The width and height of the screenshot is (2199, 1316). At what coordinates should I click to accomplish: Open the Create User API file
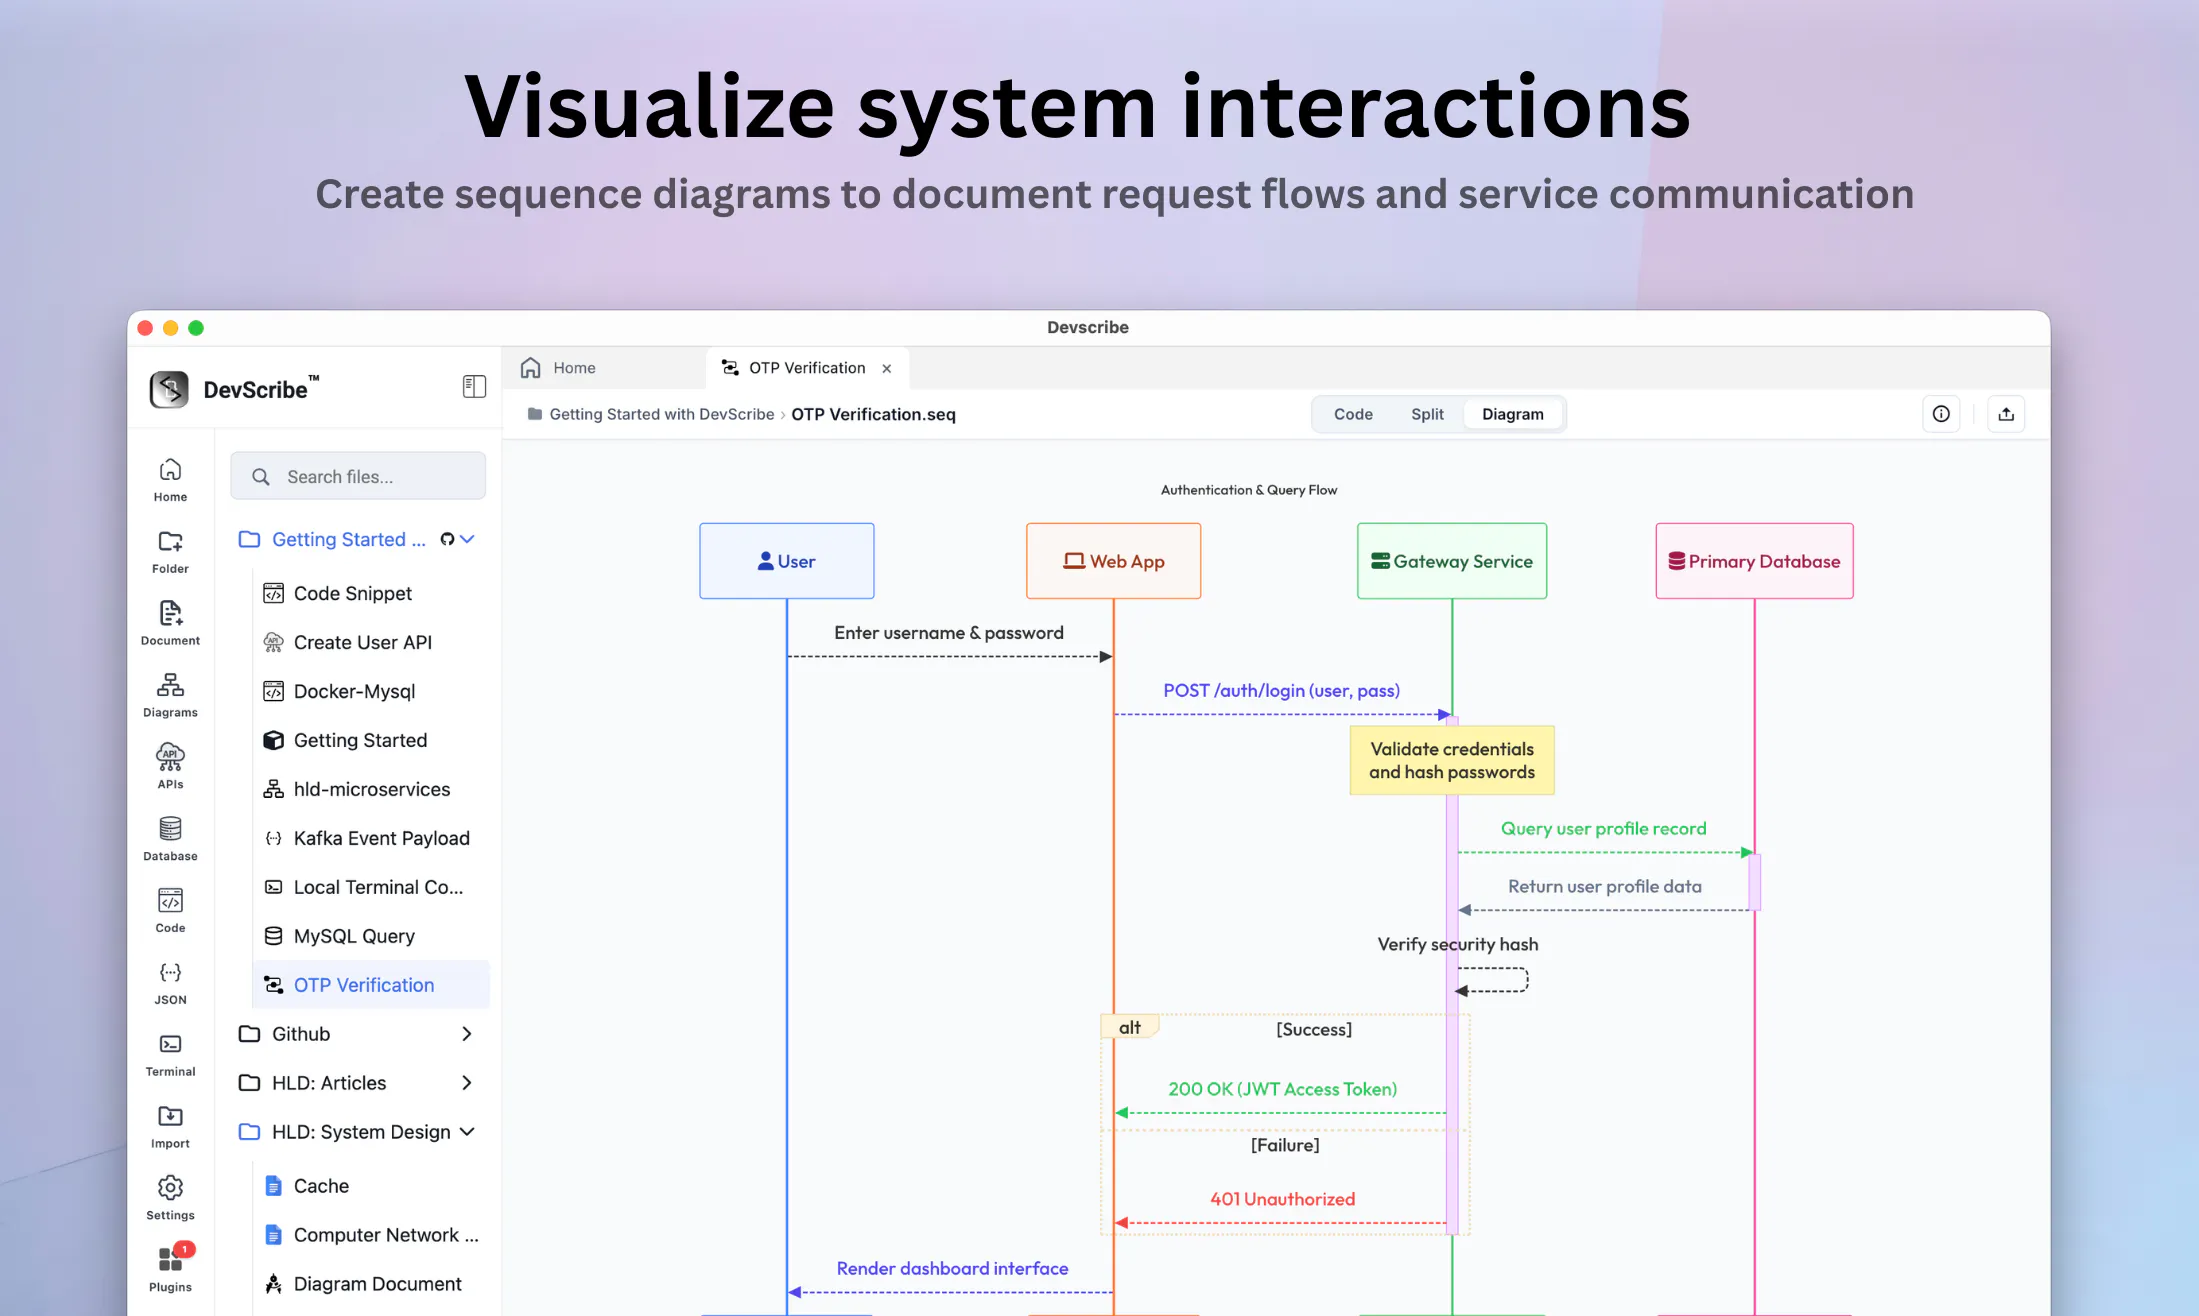371,643
